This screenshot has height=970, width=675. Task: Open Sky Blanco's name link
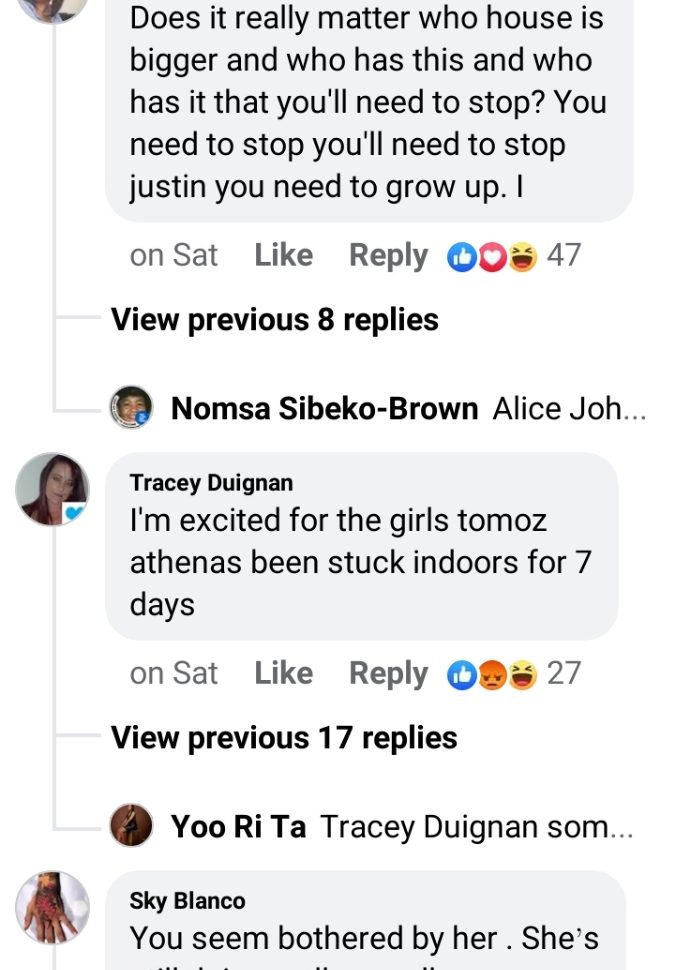click(187, 901)
